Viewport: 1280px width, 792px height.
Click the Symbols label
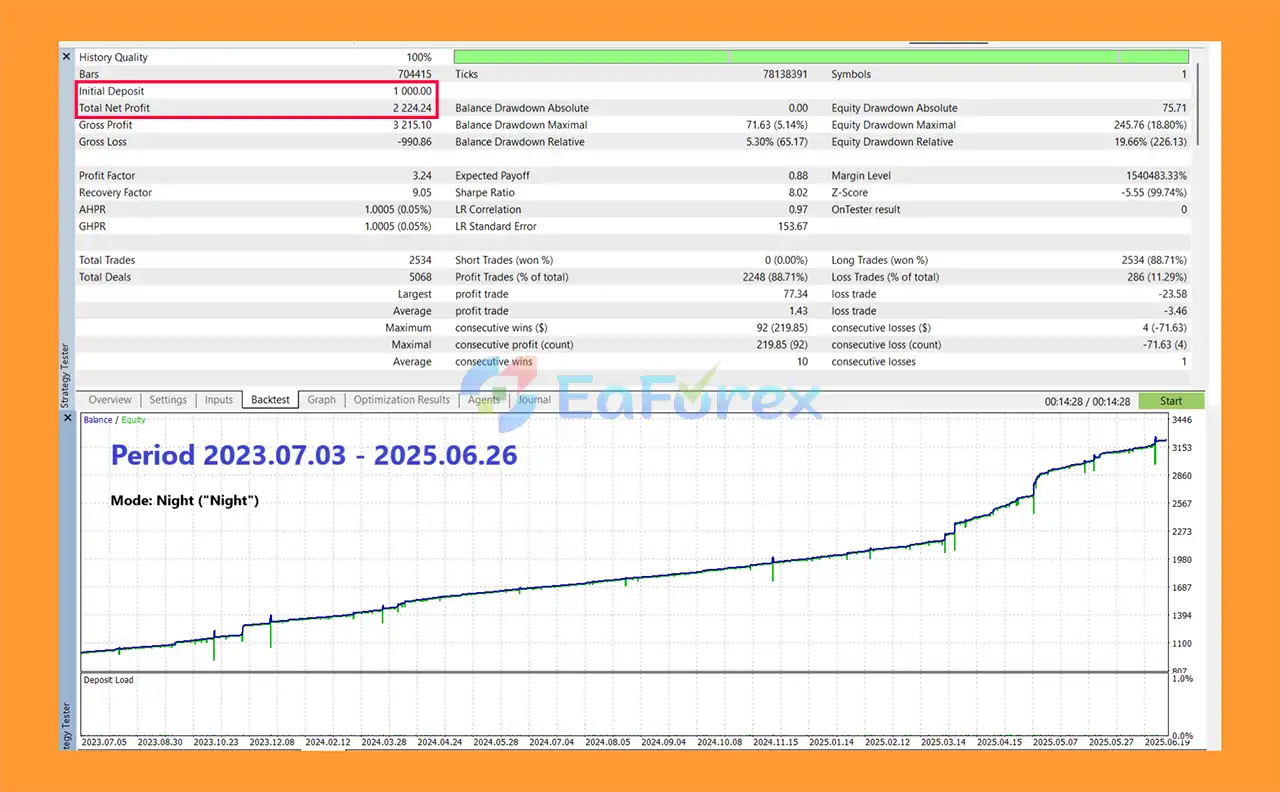coord(851,74)
